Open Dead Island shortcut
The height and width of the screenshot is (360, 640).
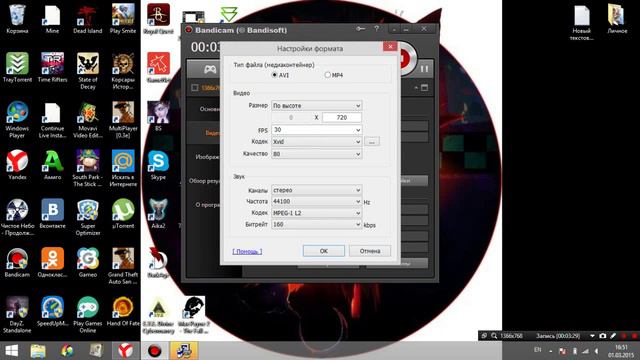pyautogui.click(x=87, y=19)
